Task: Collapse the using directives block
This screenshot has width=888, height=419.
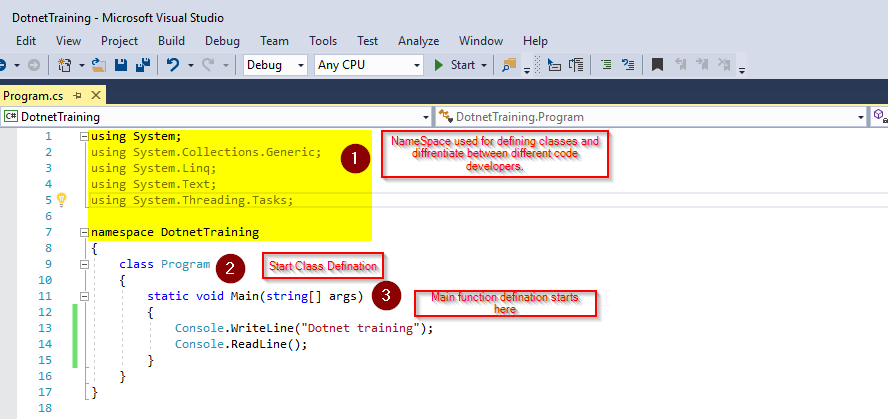Action: [84, 136]
